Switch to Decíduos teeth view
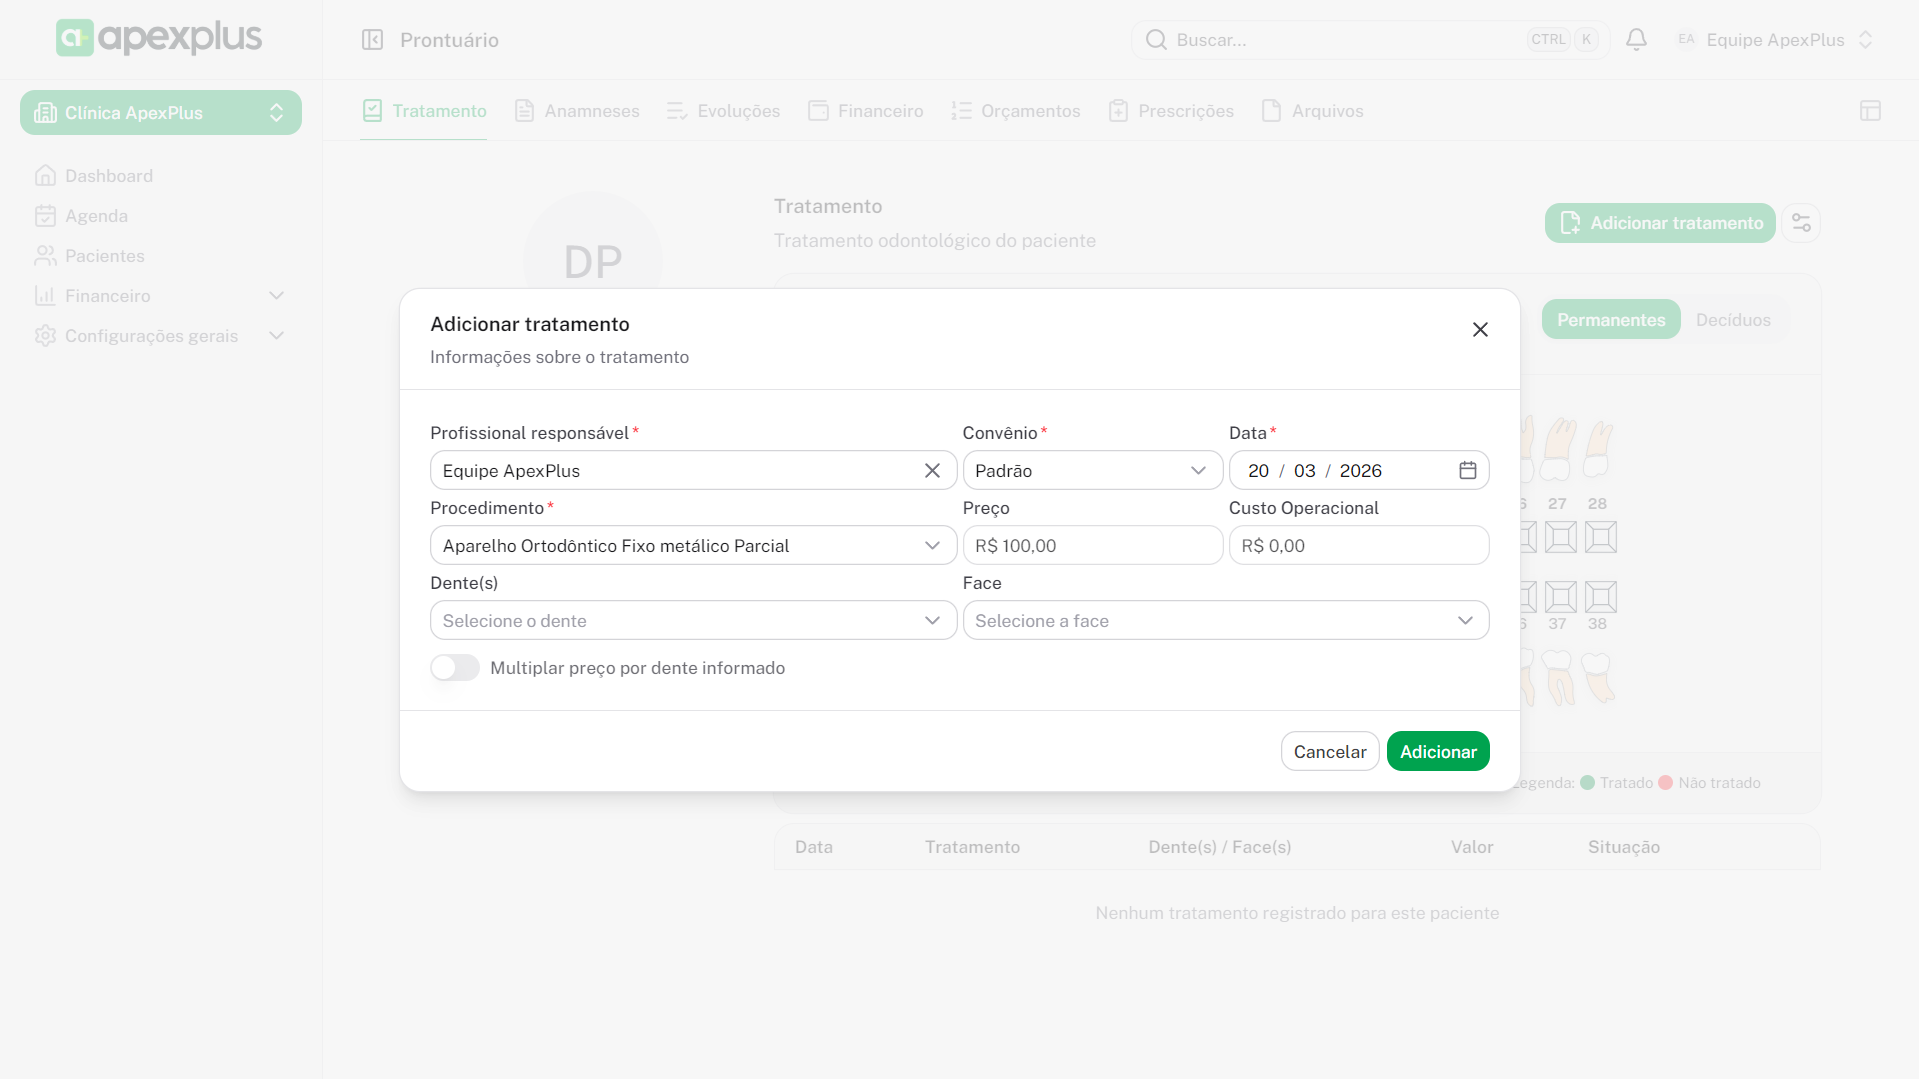The image size is (1919, 1079). pos(1733,320)
